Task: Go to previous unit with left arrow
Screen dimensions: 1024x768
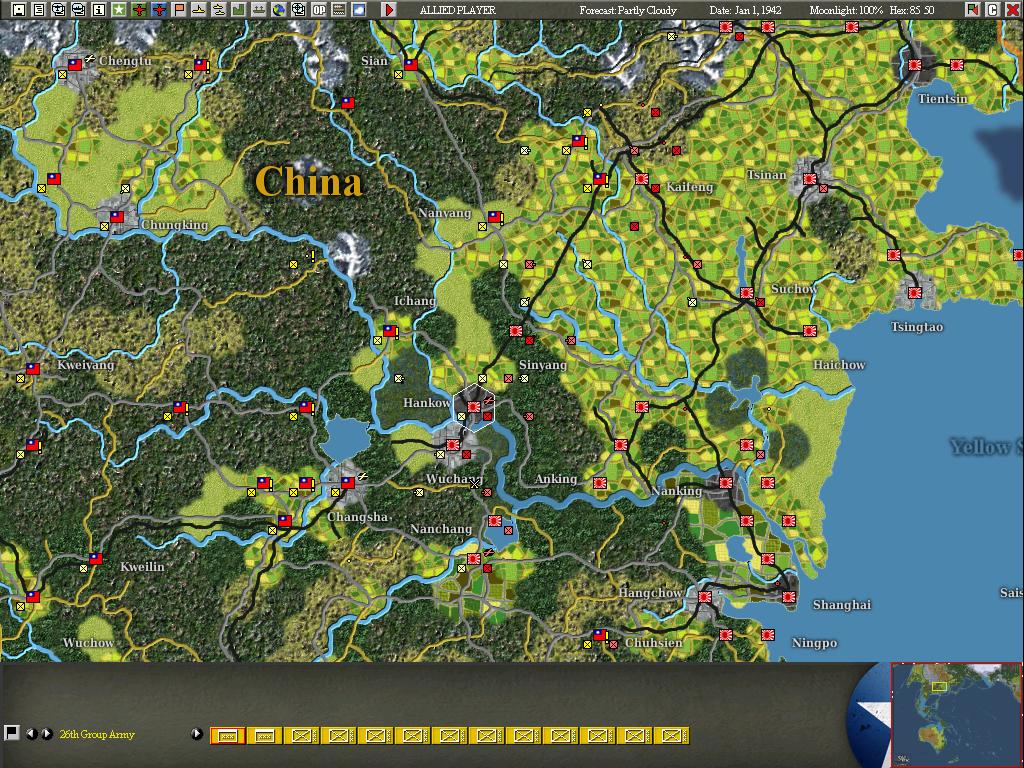Action: coord(31,734)
